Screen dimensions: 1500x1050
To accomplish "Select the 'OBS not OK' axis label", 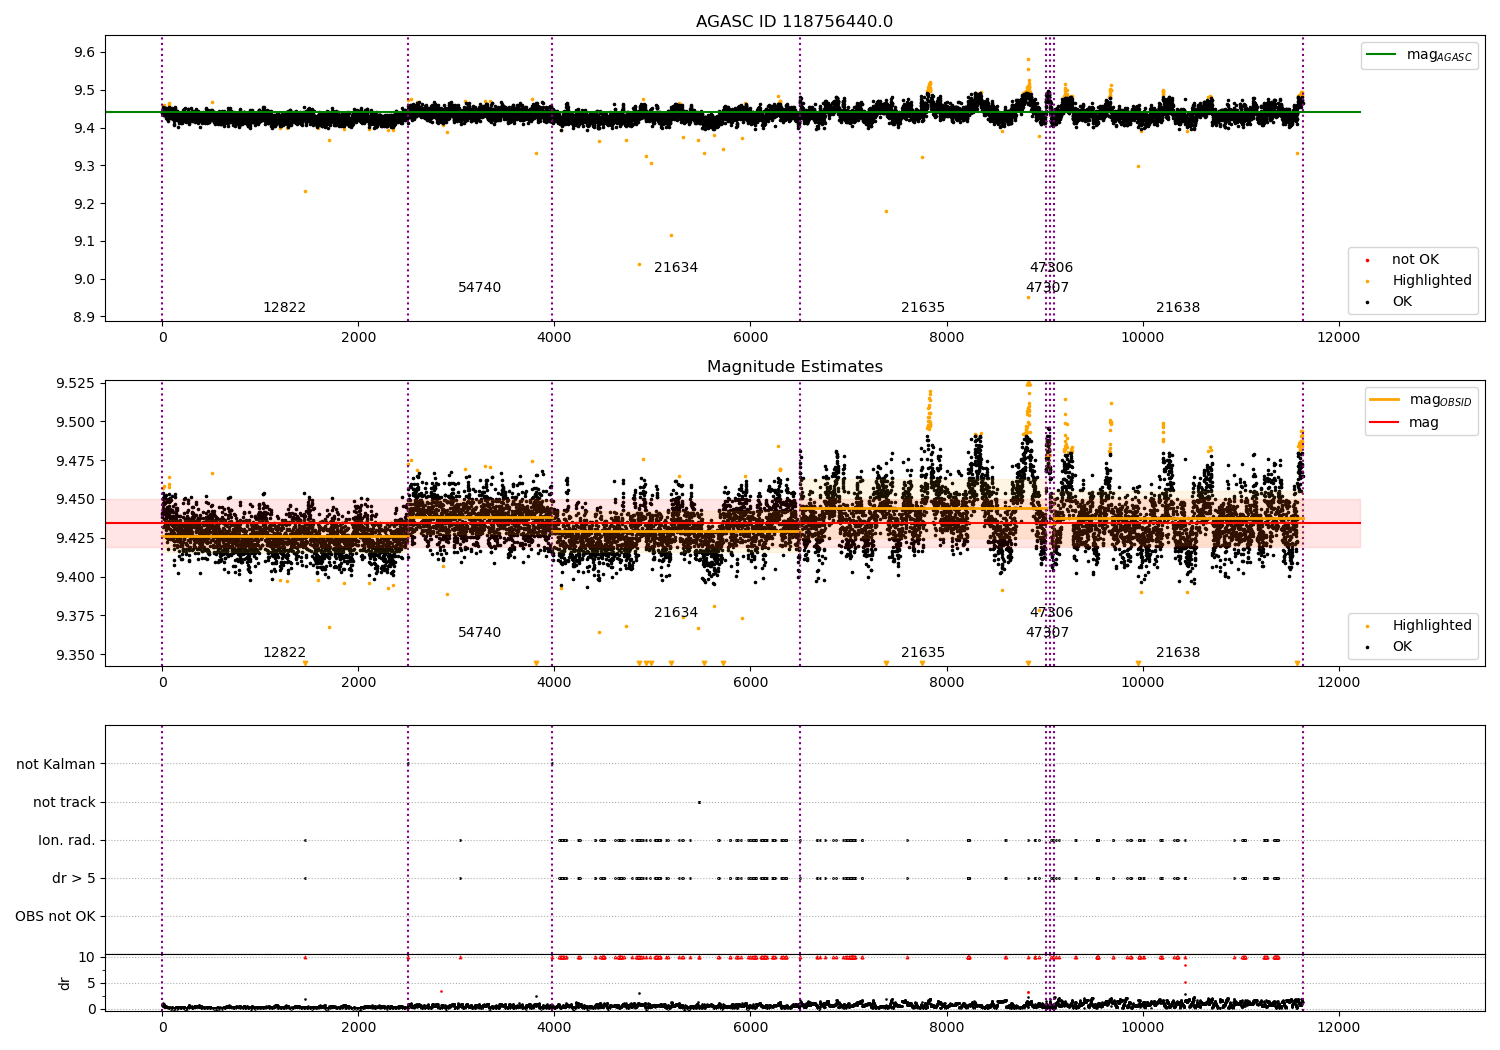I will point(56,917).
